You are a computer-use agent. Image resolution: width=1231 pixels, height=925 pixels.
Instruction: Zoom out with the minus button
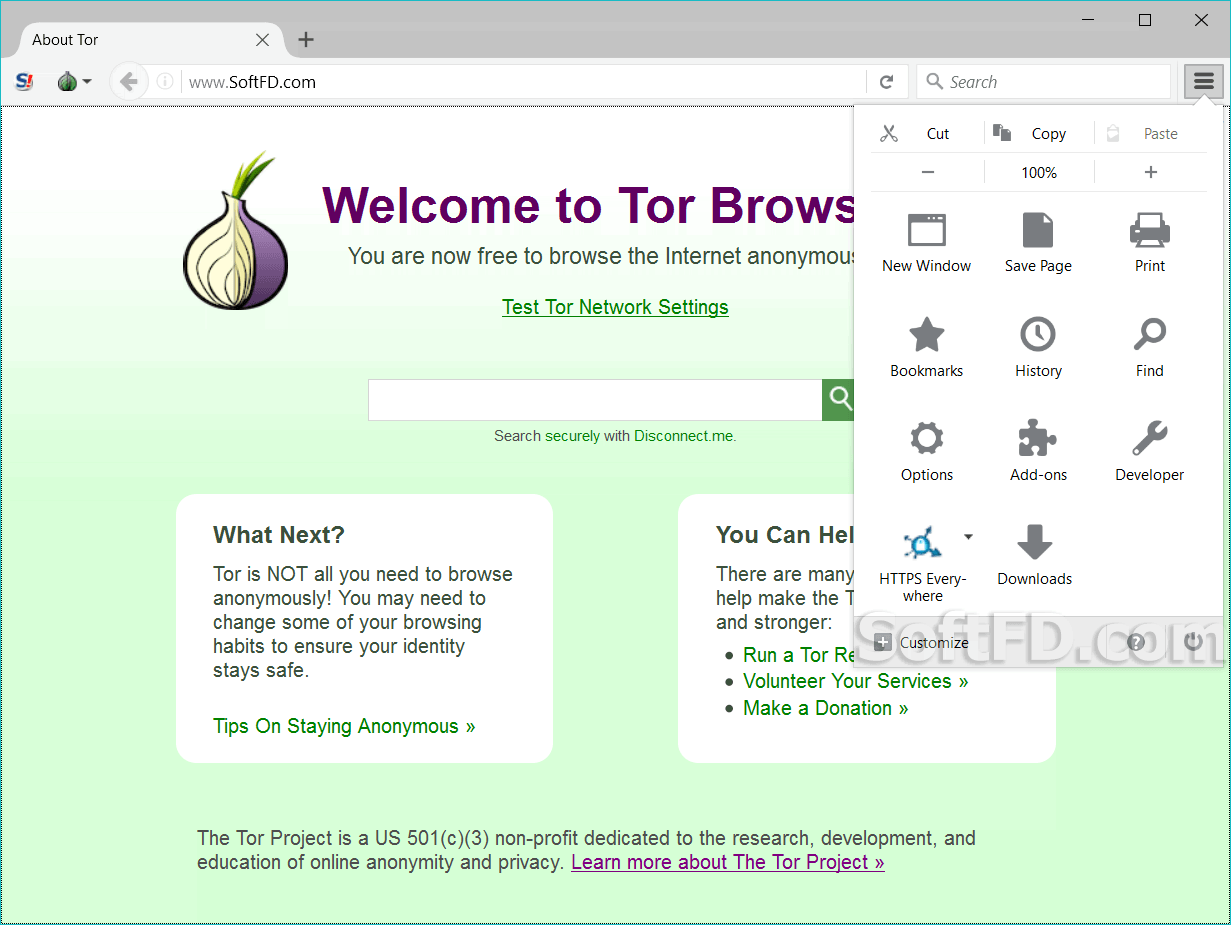[928, 172]
